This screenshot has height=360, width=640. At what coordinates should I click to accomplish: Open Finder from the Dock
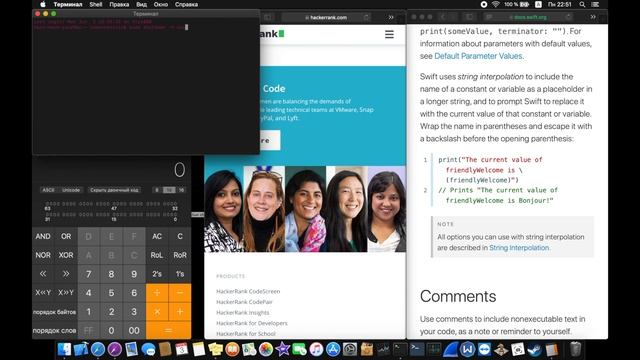[x=64, y=349]
